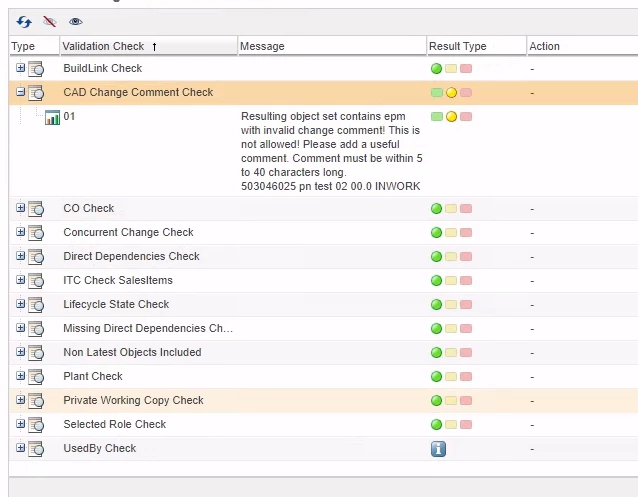This screenshot has width=638, height=497.
Task: Select the CAD Change Comment Check text
Action: point(138,92)
